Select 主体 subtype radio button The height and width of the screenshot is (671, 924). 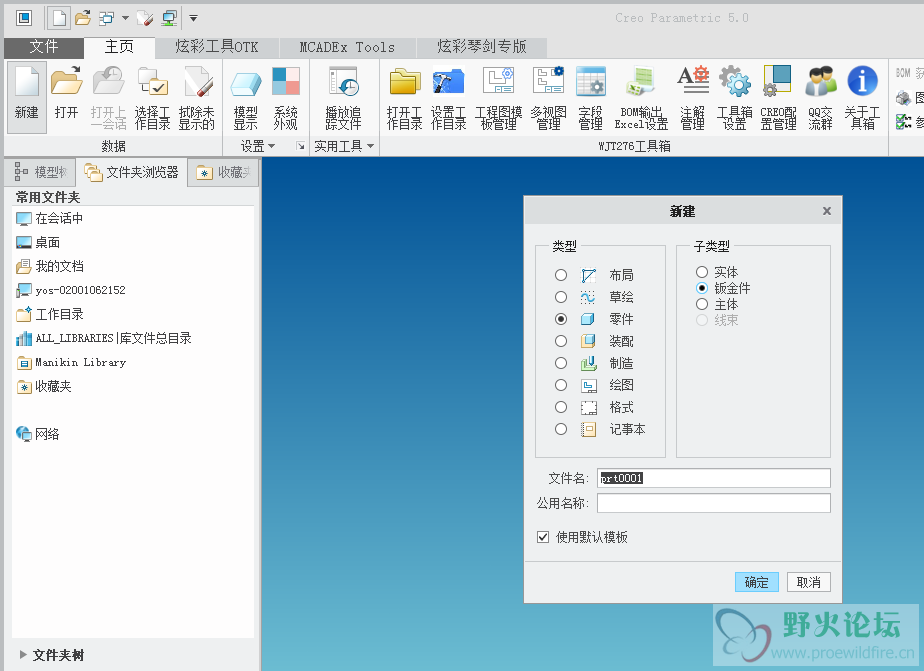point(701,305)
